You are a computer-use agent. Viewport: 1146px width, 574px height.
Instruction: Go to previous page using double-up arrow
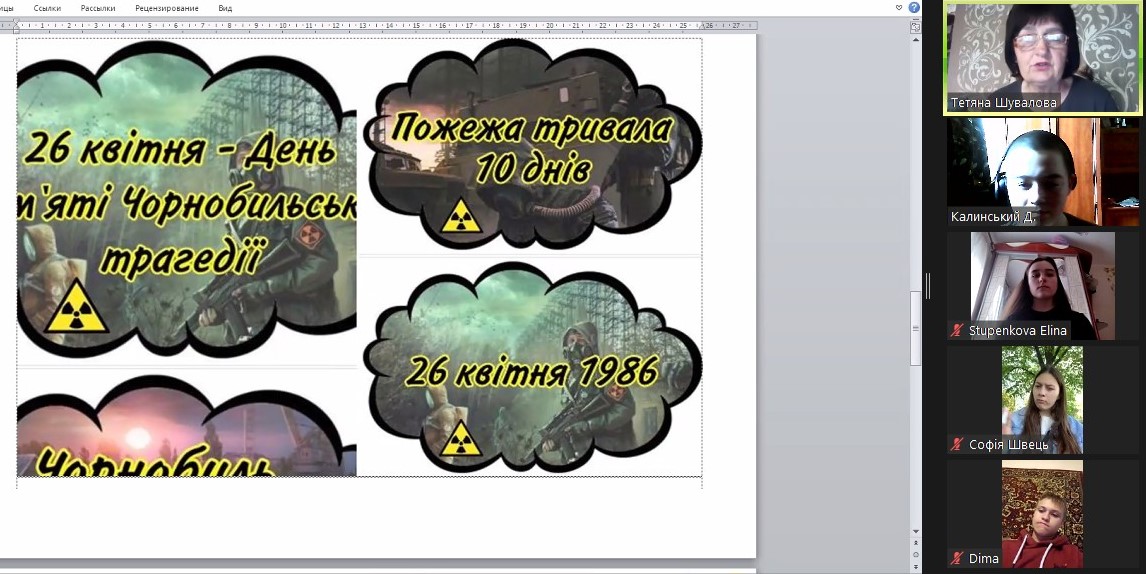916,543
